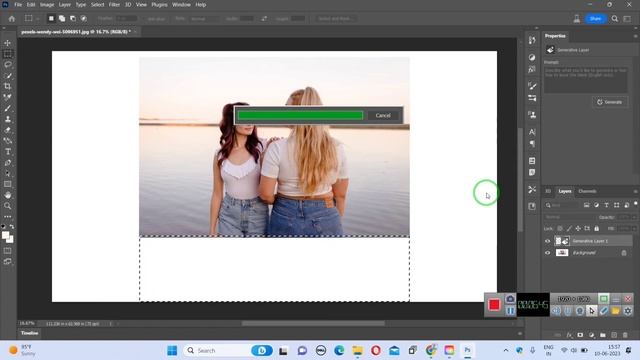Create new fill or adjustment layer
Screen dimensions: 640x360
pyautogui.click(x=592, y=335)
